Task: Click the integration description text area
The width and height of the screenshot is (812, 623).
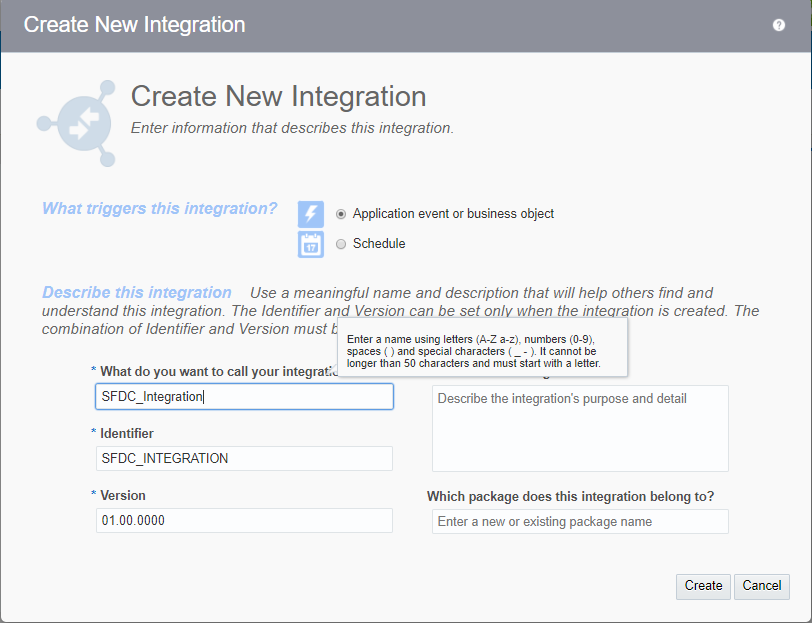Action: tap(580, 428)
